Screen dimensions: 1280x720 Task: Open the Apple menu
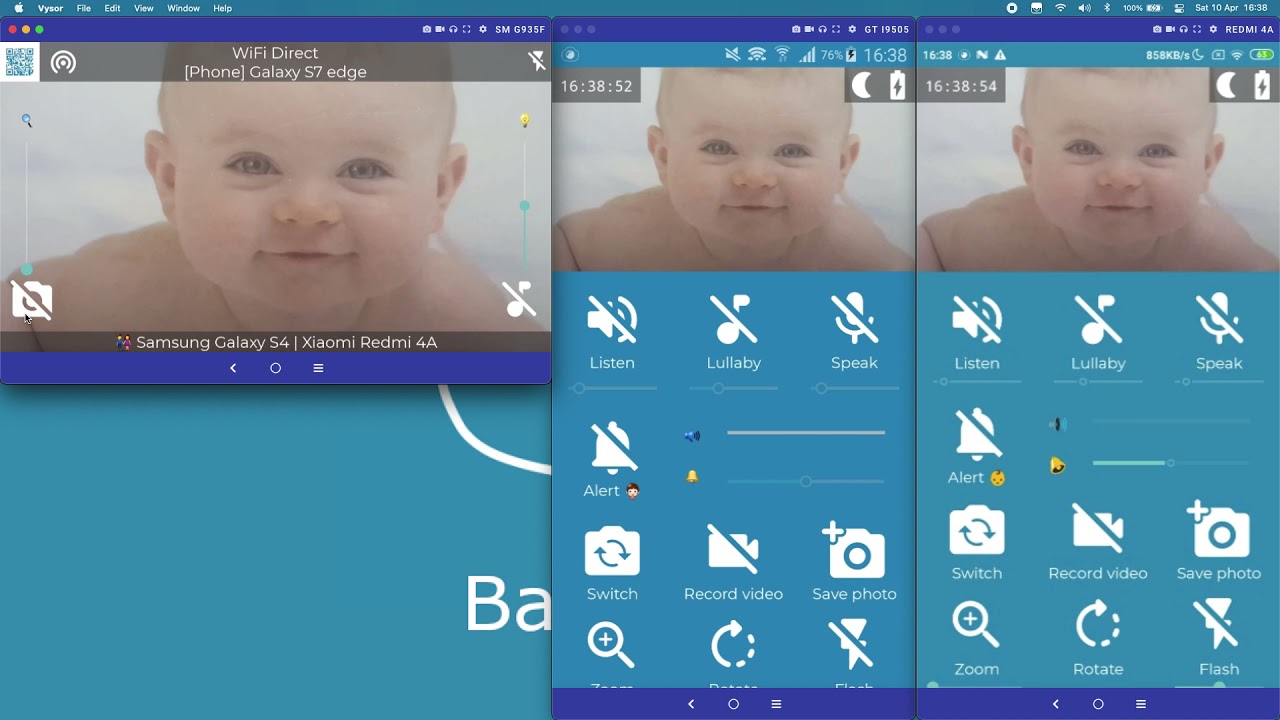point(19,8)
